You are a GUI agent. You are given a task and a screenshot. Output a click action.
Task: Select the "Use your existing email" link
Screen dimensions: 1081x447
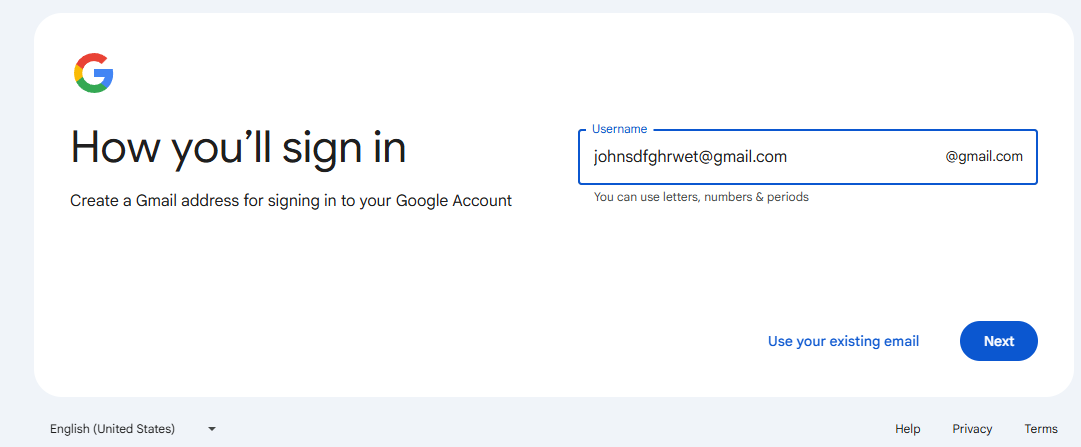(843, 341)
